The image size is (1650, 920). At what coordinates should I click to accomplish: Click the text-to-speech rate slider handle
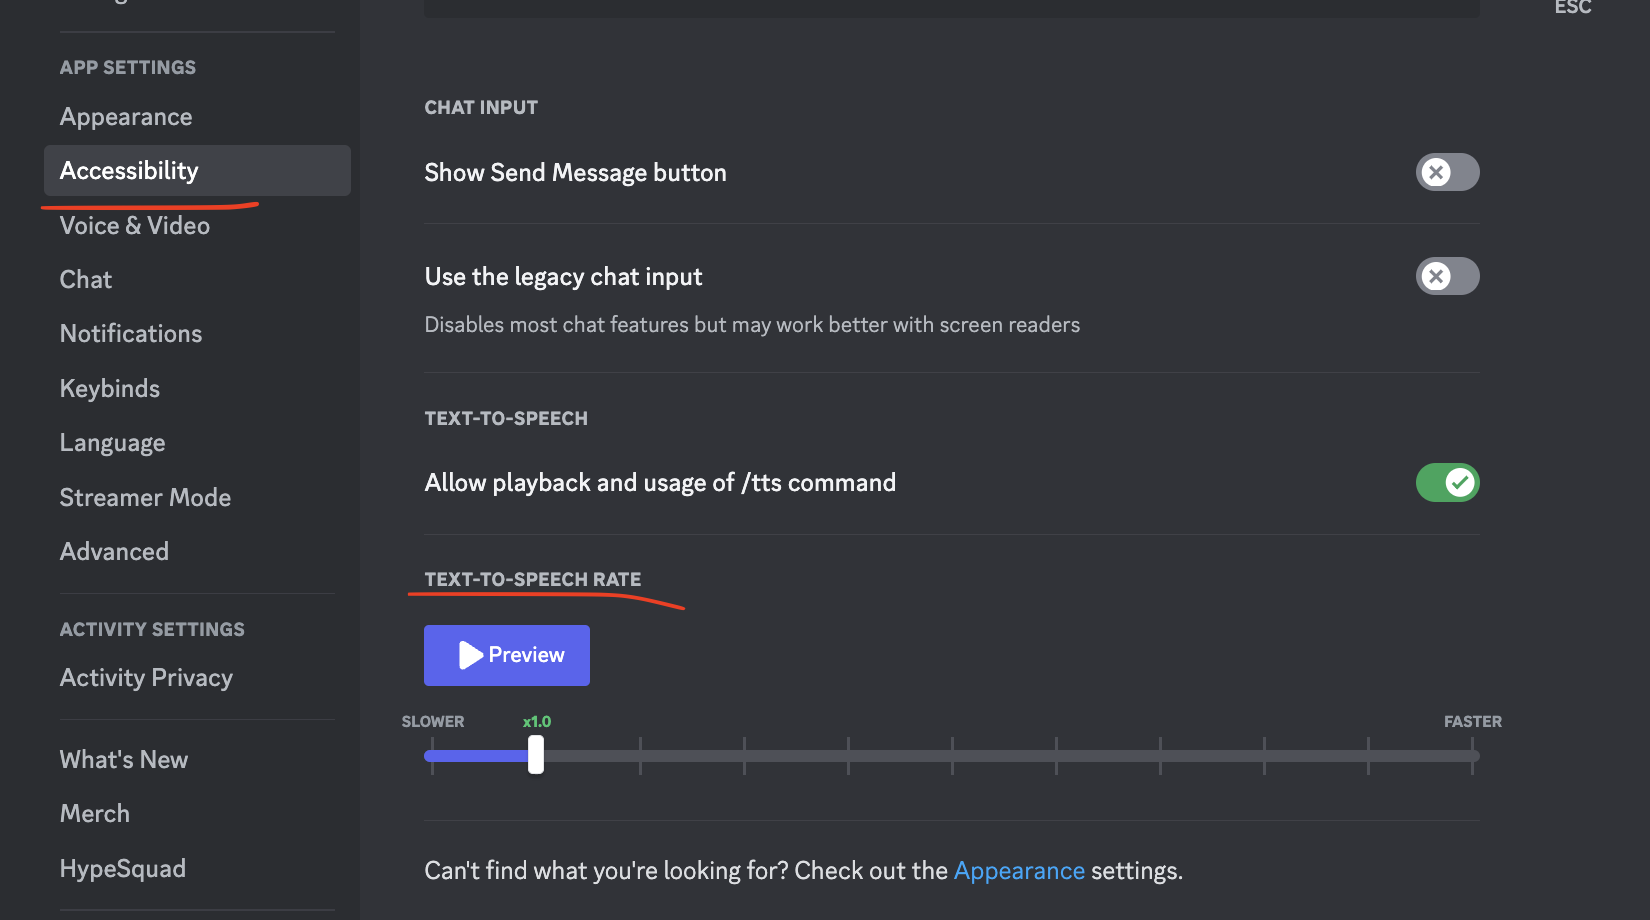coord(536,755)
